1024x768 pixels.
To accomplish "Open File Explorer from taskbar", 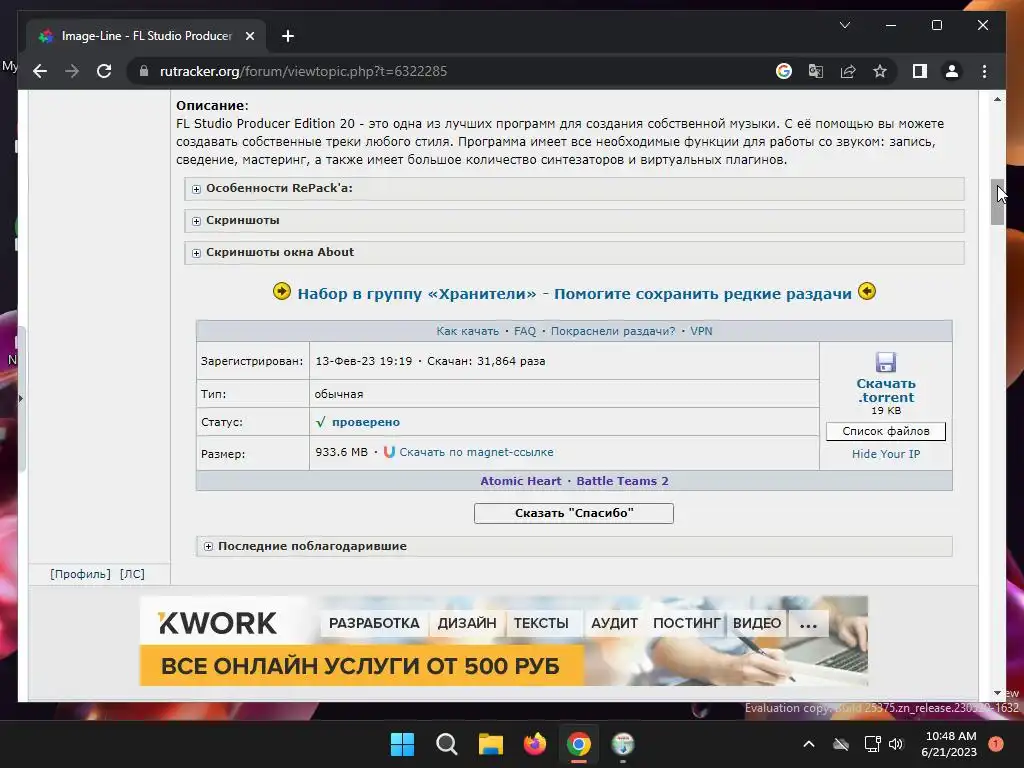I will tap(490, 744).
